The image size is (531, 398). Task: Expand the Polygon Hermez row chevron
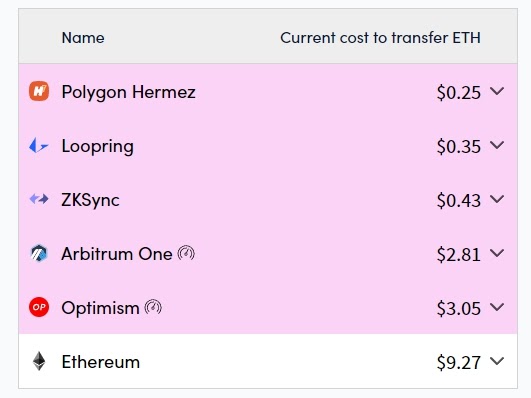[x=497, y=91]
